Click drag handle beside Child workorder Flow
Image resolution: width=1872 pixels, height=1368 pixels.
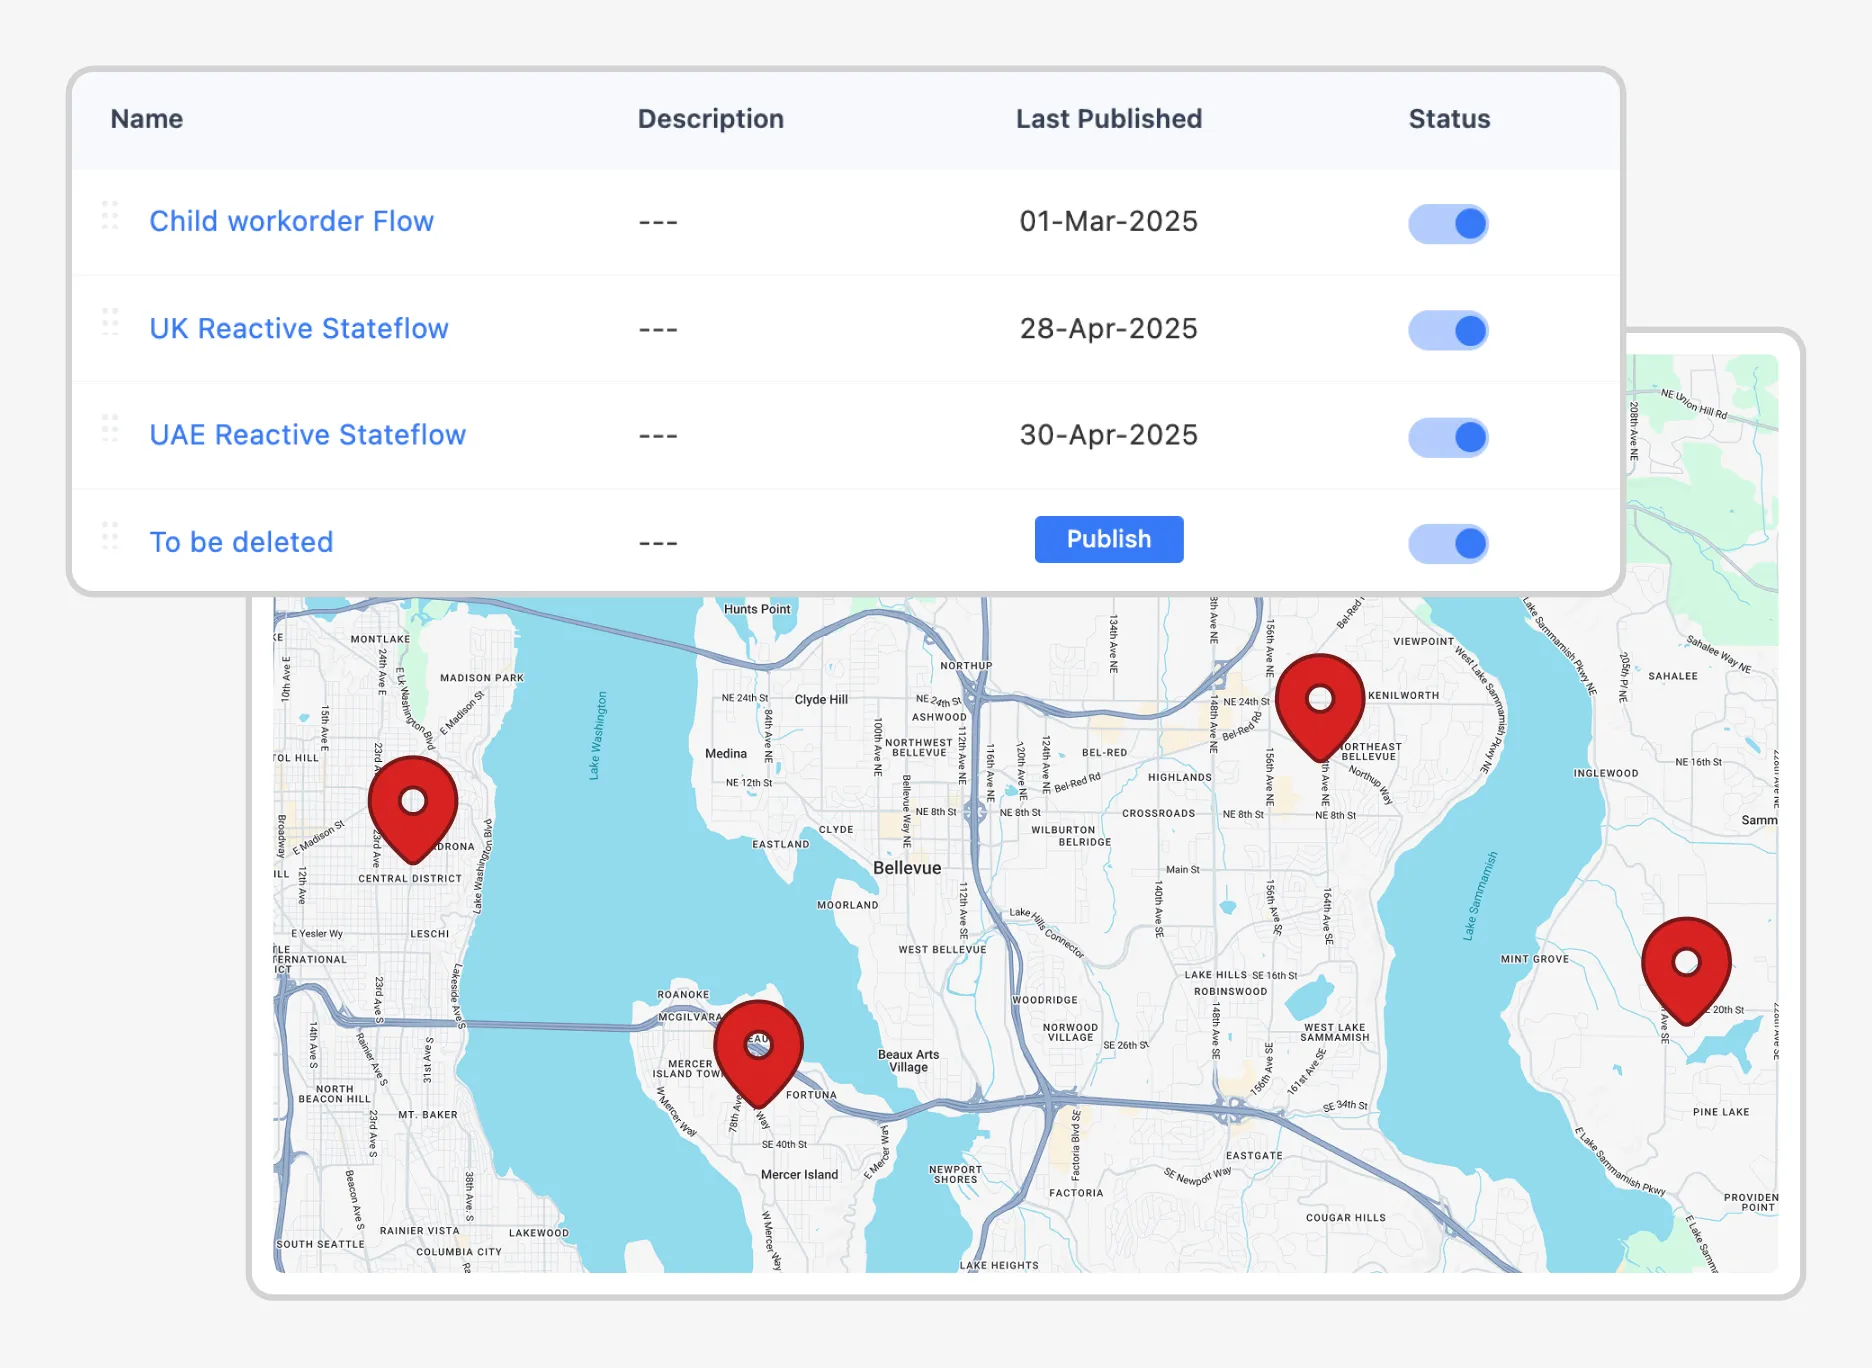110,216
